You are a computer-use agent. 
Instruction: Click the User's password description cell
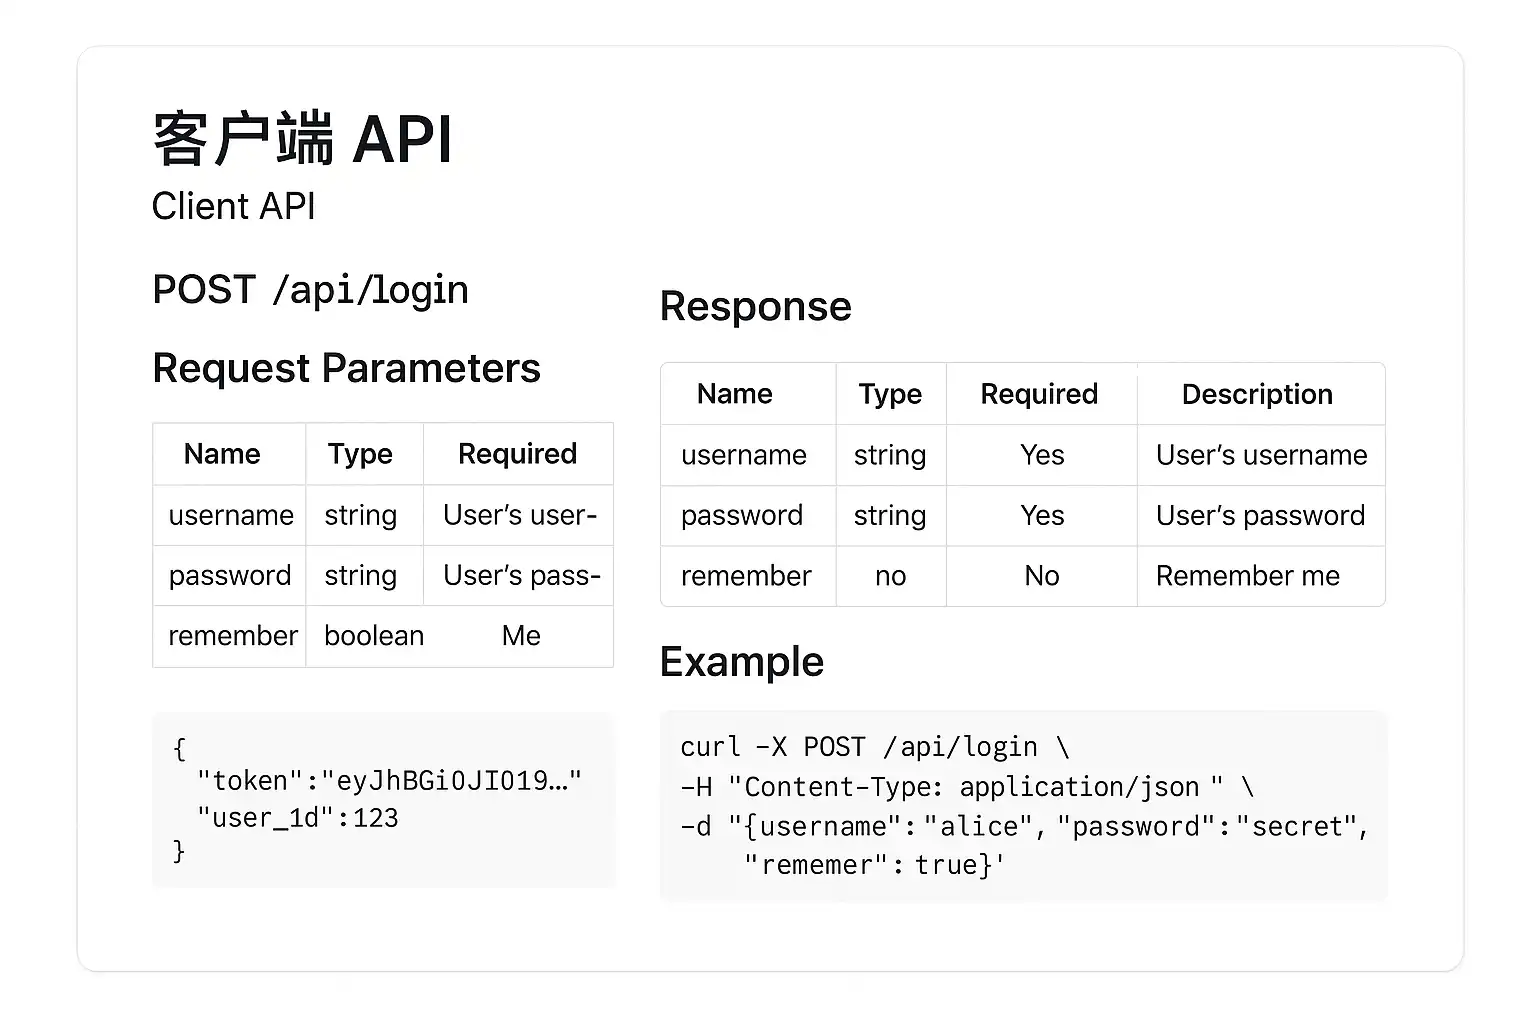(x=1260, y=515)
